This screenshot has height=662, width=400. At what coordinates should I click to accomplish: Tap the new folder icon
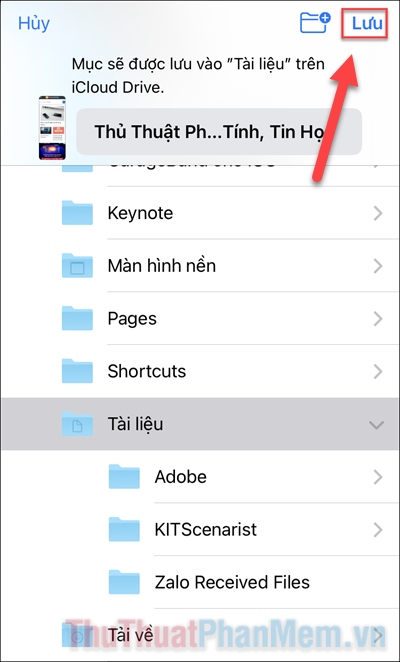(x=315, y=22)
